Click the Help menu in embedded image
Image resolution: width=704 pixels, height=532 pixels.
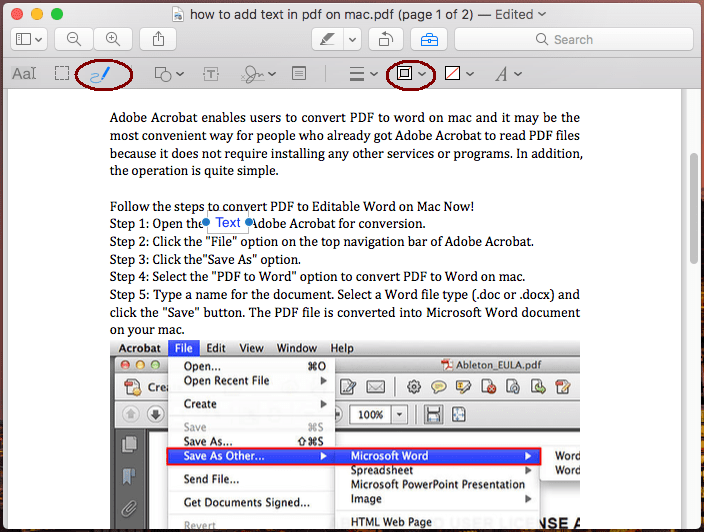pyautogui.click(x=342, y=348)
